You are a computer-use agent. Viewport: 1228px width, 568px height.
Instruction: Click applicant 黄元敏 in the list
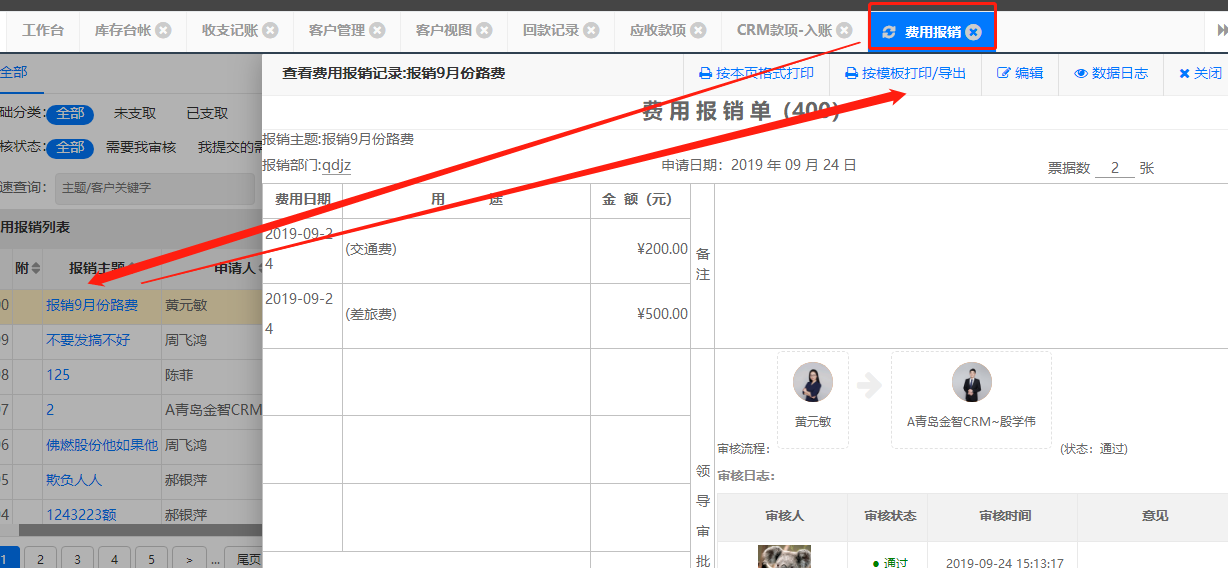(186, 305)
